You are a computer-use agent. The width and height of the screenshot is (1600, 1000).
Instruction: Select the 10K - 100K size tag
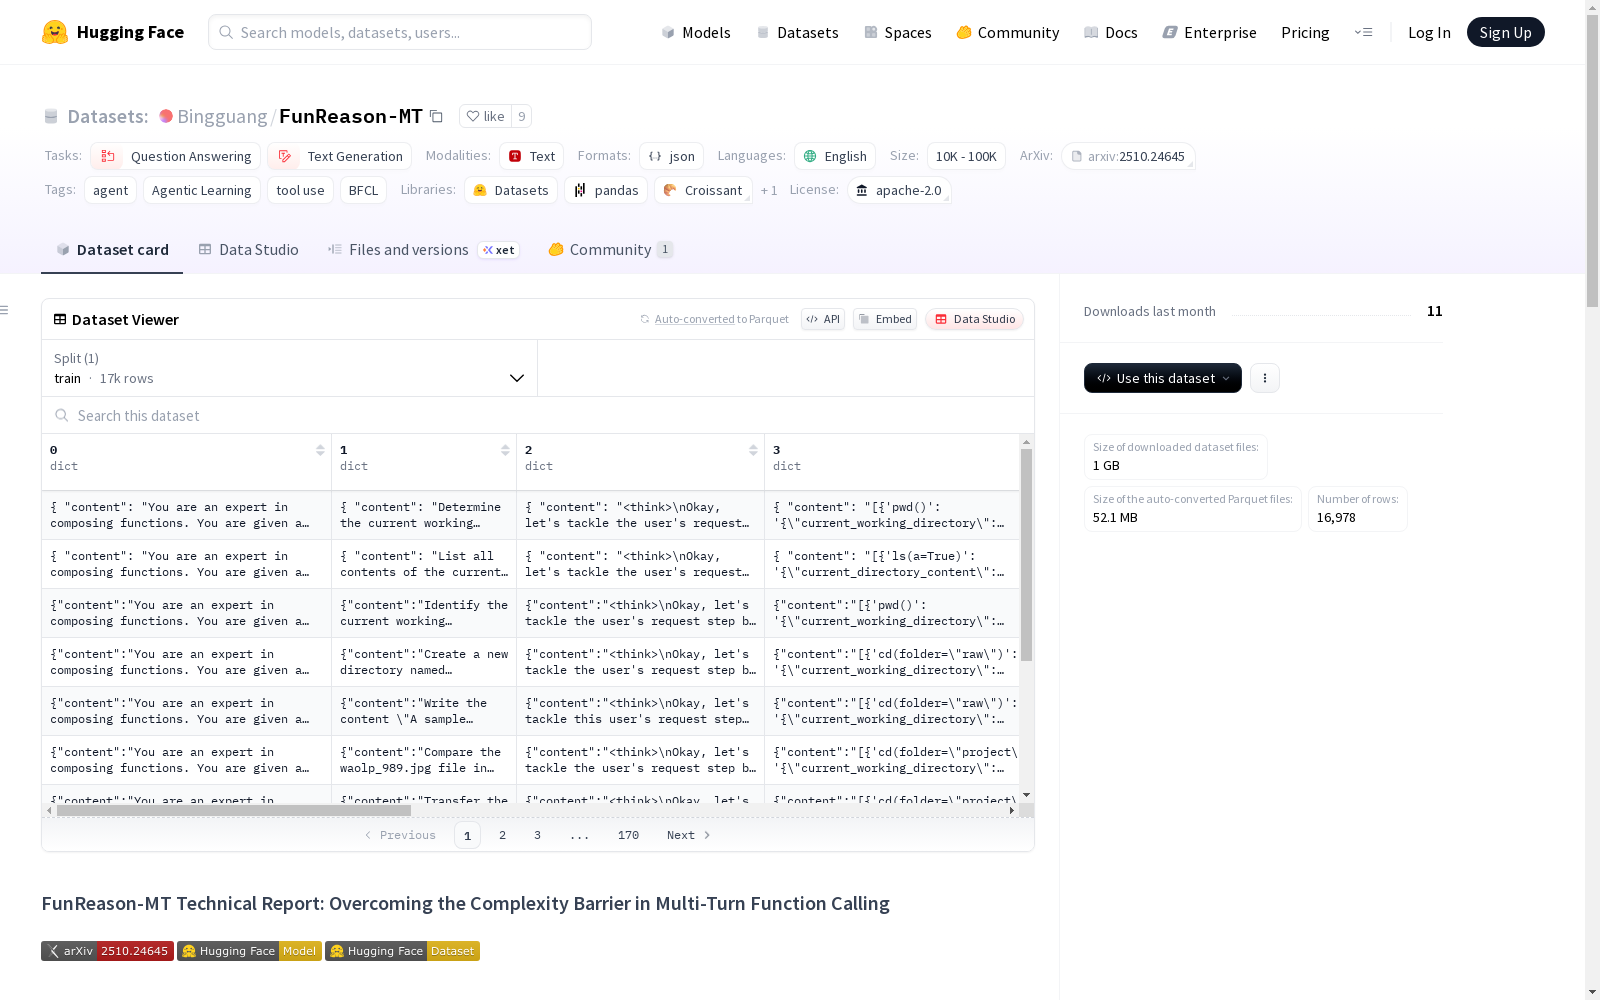click(966, 156)
